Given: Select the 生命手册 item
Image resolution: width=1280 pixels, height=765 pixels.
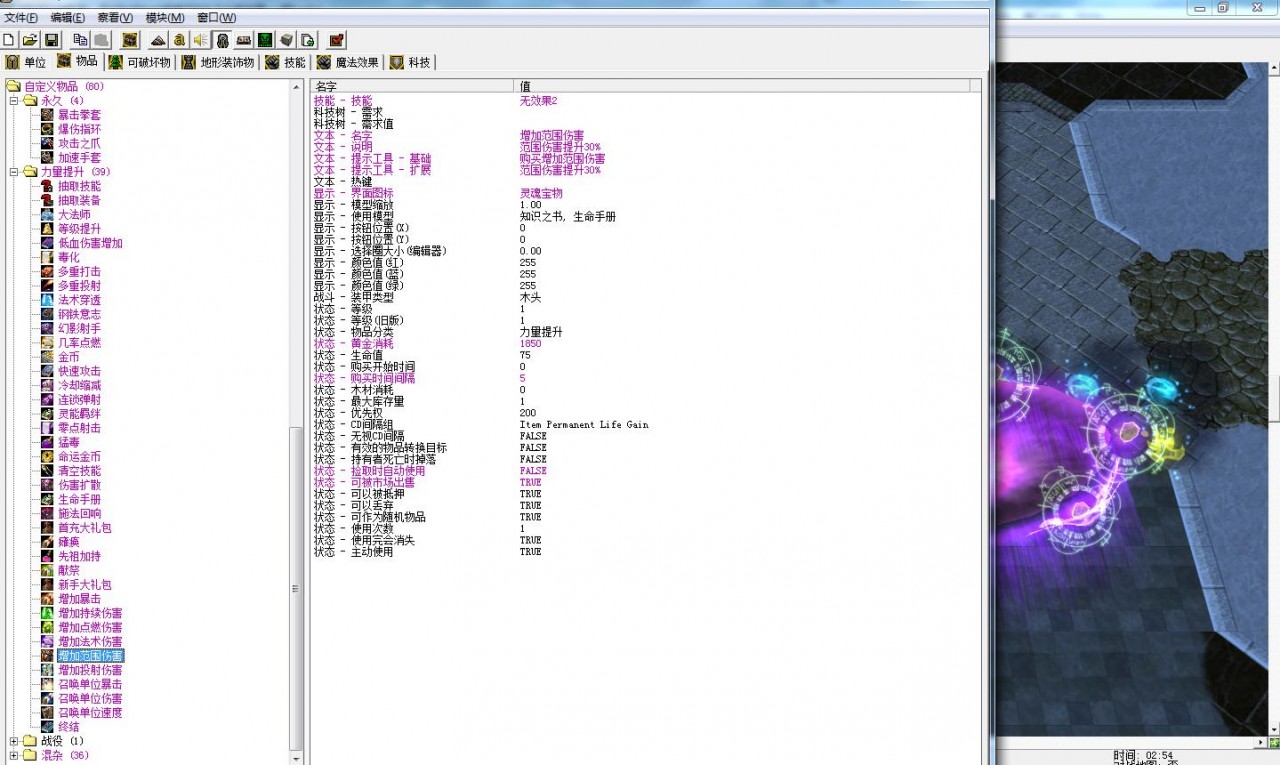Looking at the screenshot, I should [79, 499].
